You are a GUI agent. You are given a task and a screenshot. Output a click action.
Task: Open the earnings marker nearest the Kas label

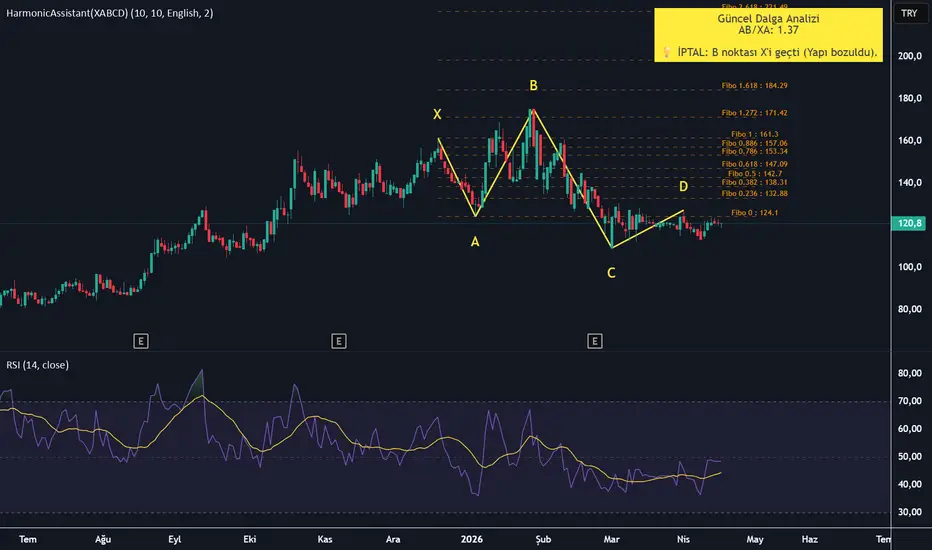tap(339, 341)
